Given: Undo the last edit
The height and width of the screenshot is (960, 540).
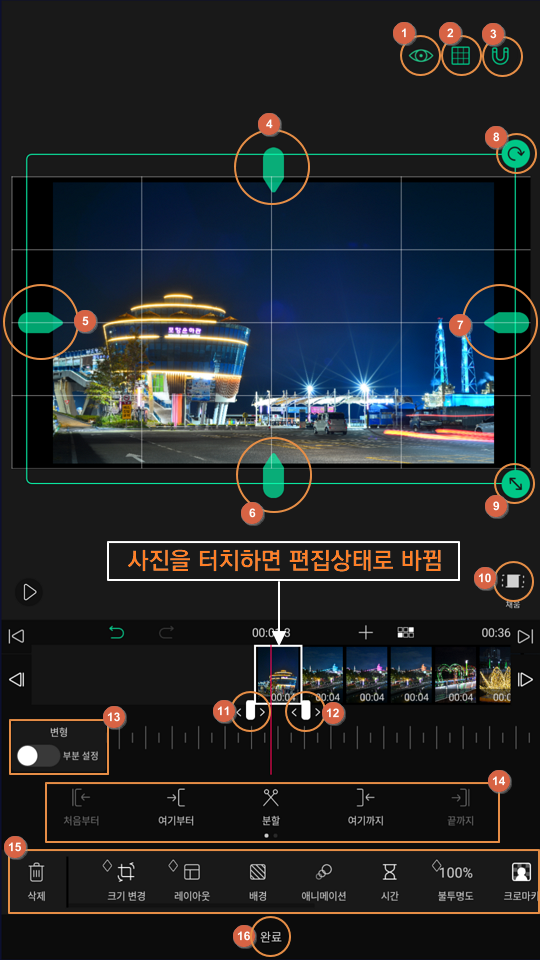Looking at the screenshot, I should coord(116,632).
